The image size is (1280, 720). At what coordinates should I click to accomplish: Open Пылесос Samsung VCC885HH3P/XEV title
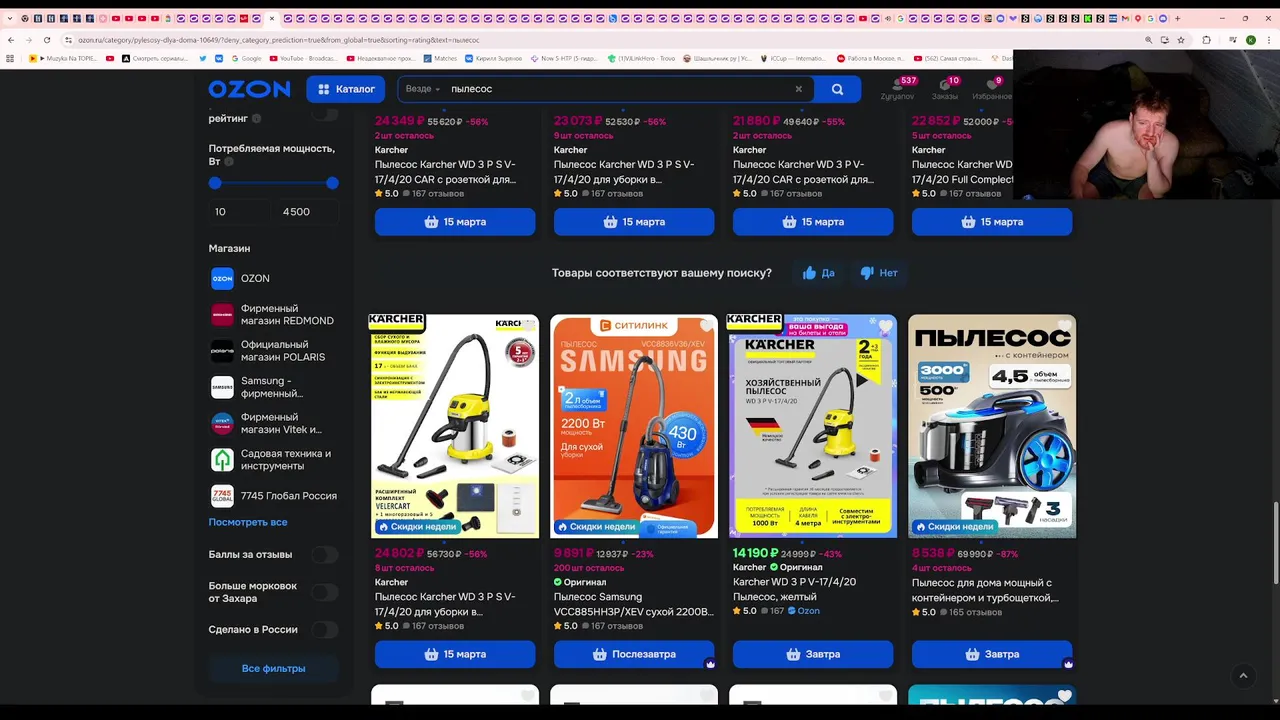[x=634, y=604]
